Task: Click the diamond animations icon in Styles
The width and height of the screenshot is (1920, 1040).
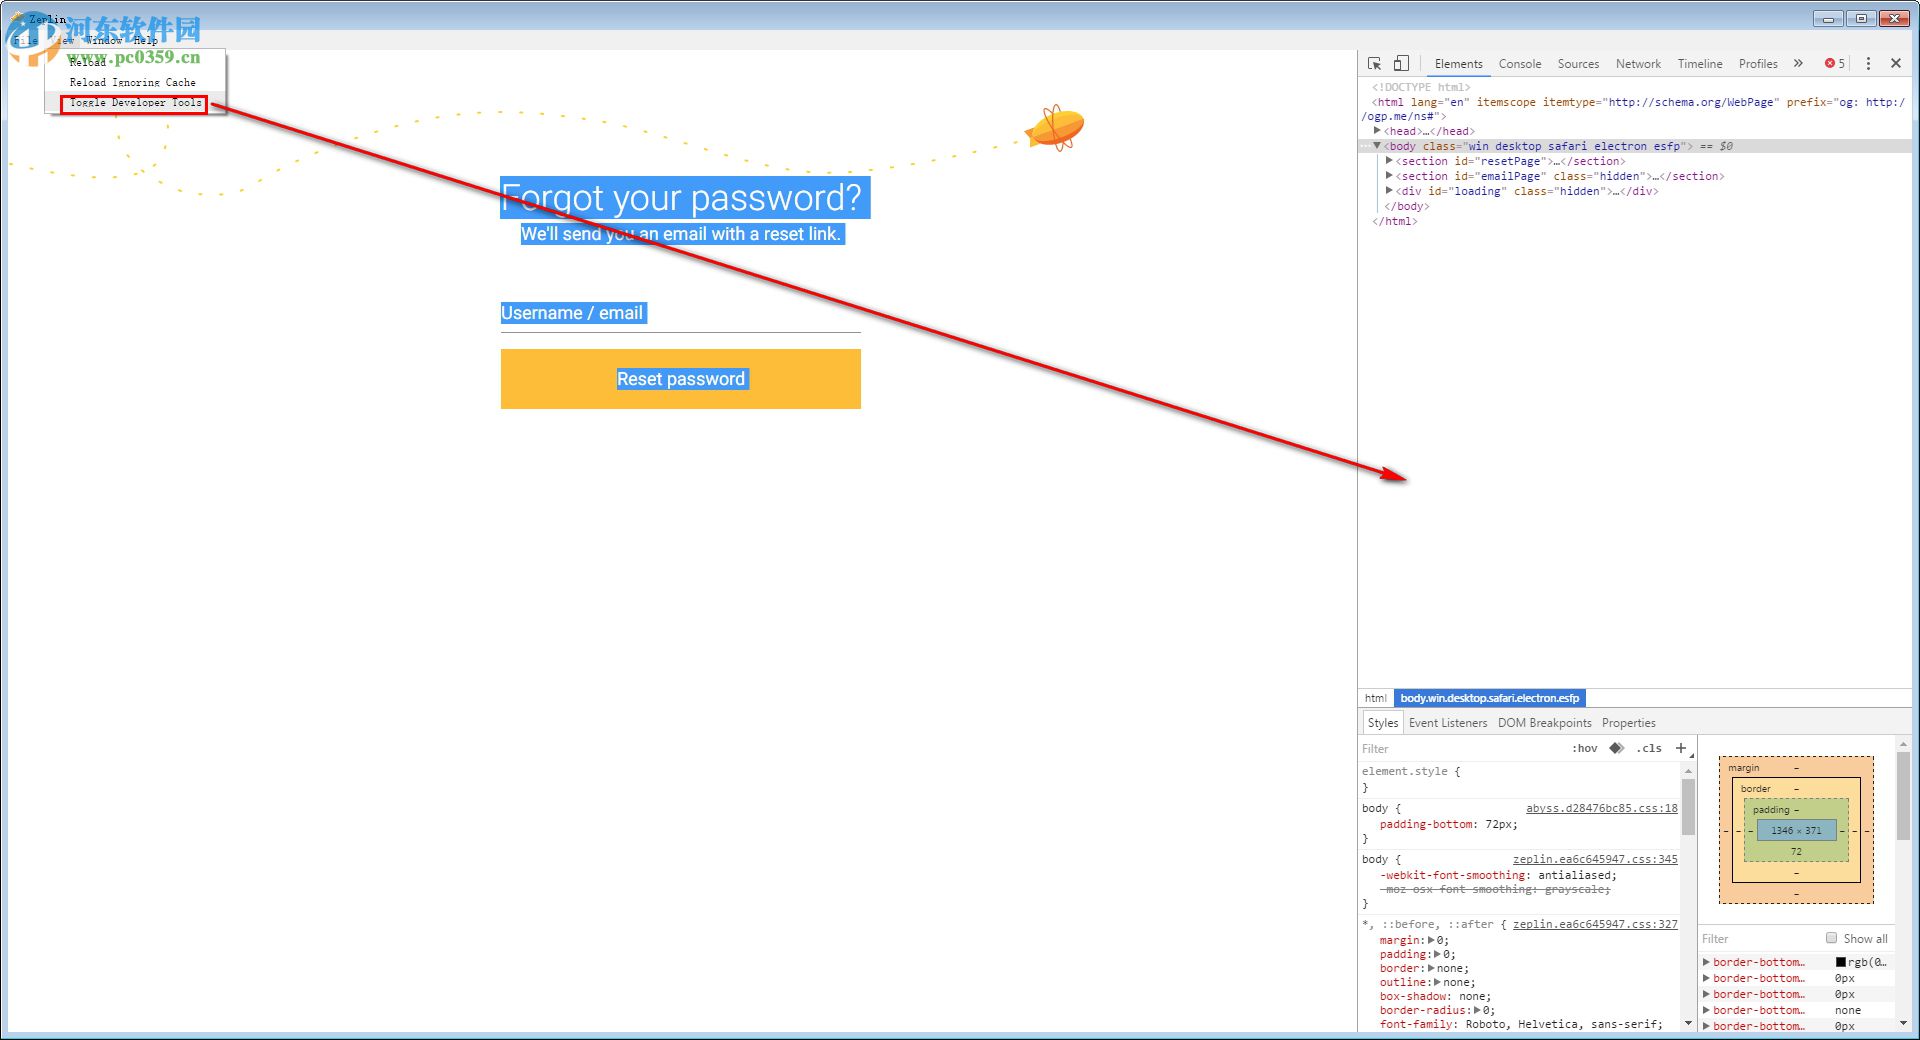Action: (x=1617, y=748)
